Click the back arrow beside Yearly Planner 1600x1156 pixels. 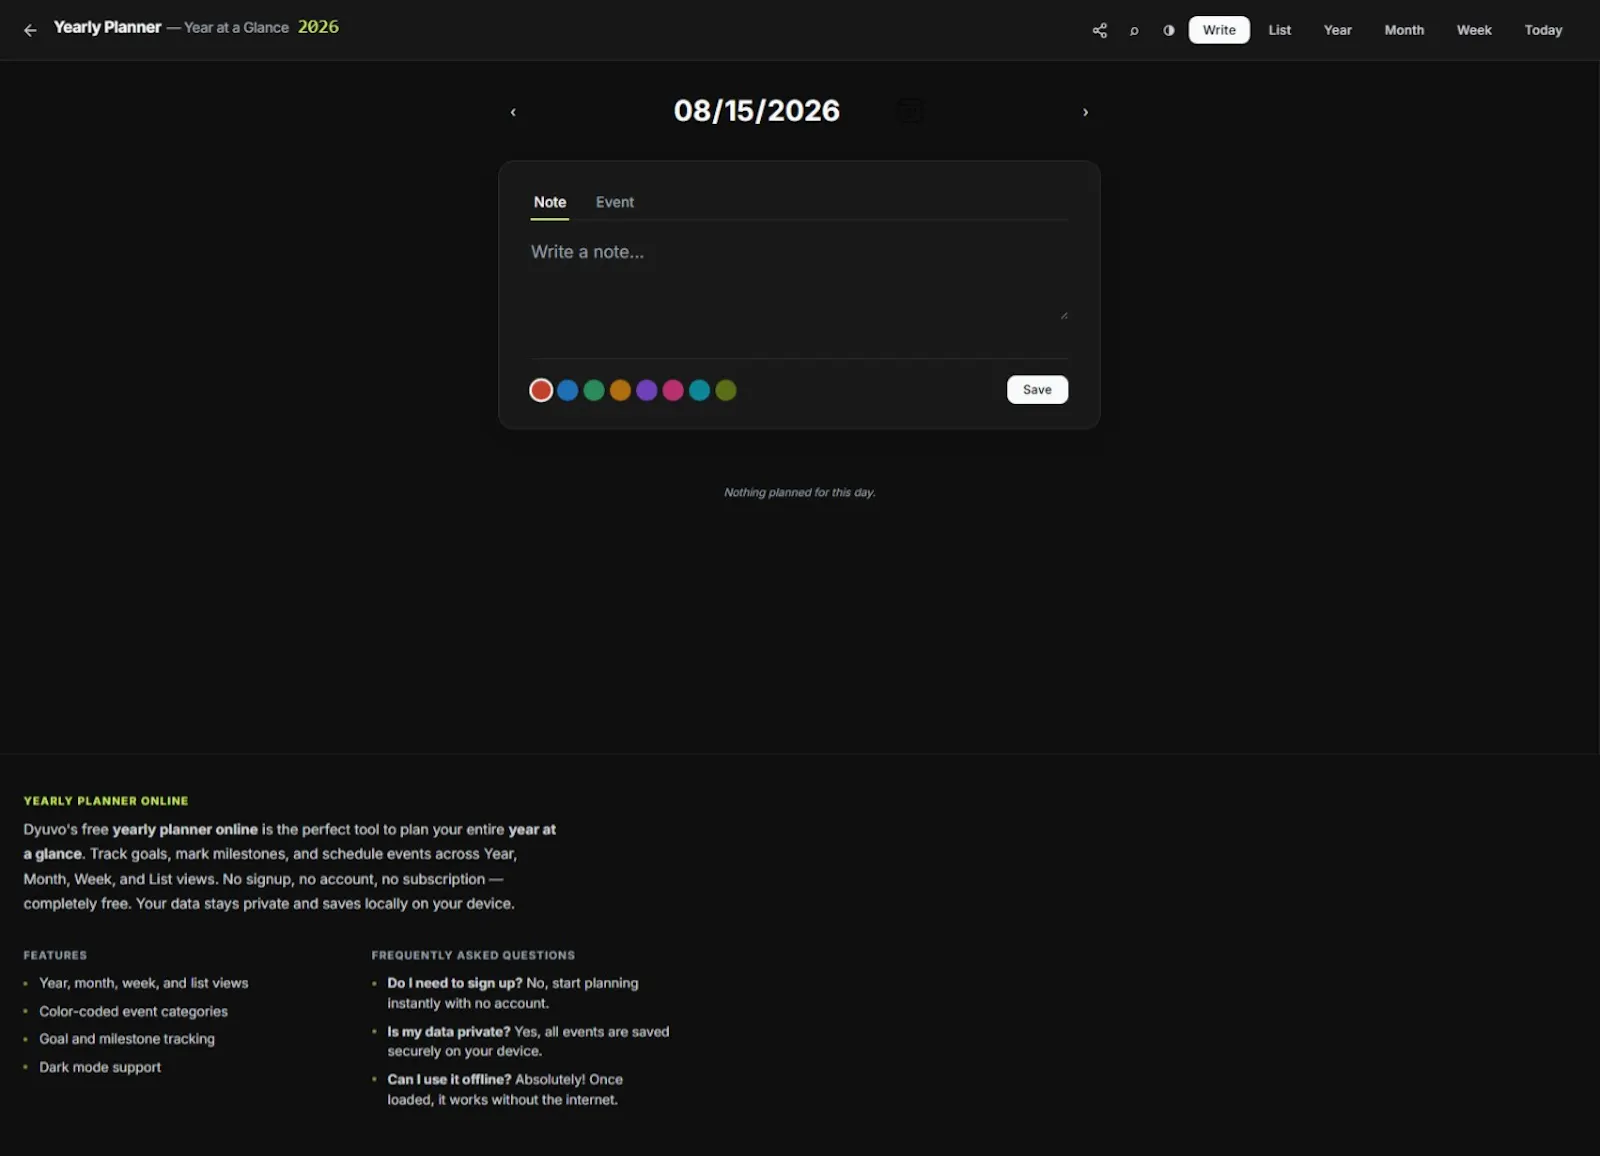click(x=30, y=30)
